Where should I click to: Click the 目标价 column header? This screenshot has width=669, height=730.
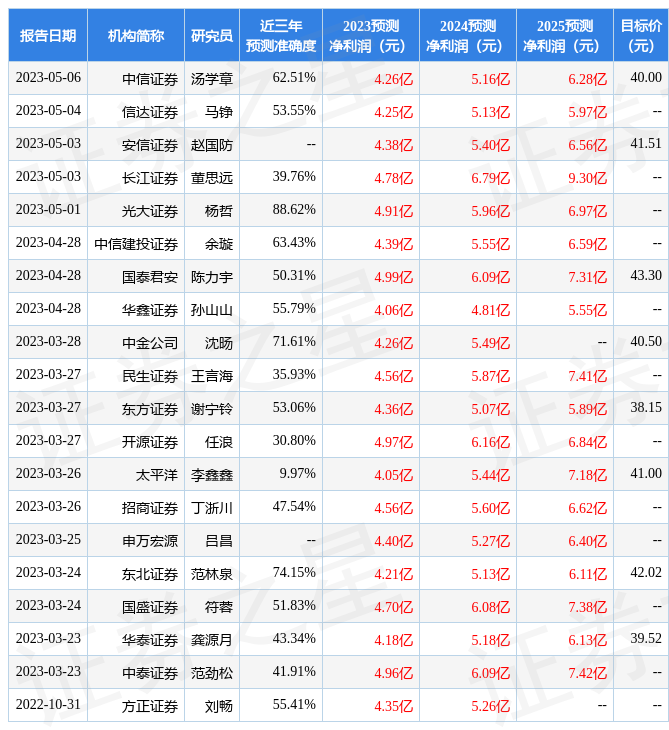pyautogui.click(x=641, y=36)
